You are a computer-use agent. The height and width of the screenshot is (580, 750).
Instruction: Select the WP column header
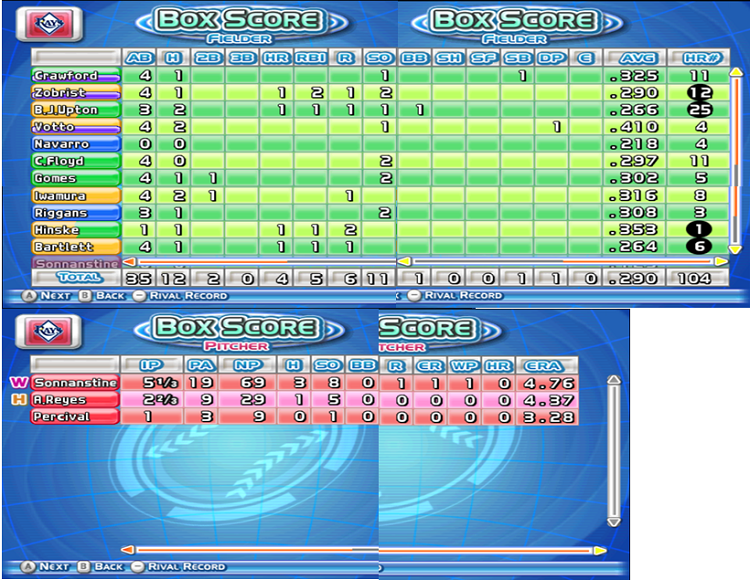[x=465, y=366]
